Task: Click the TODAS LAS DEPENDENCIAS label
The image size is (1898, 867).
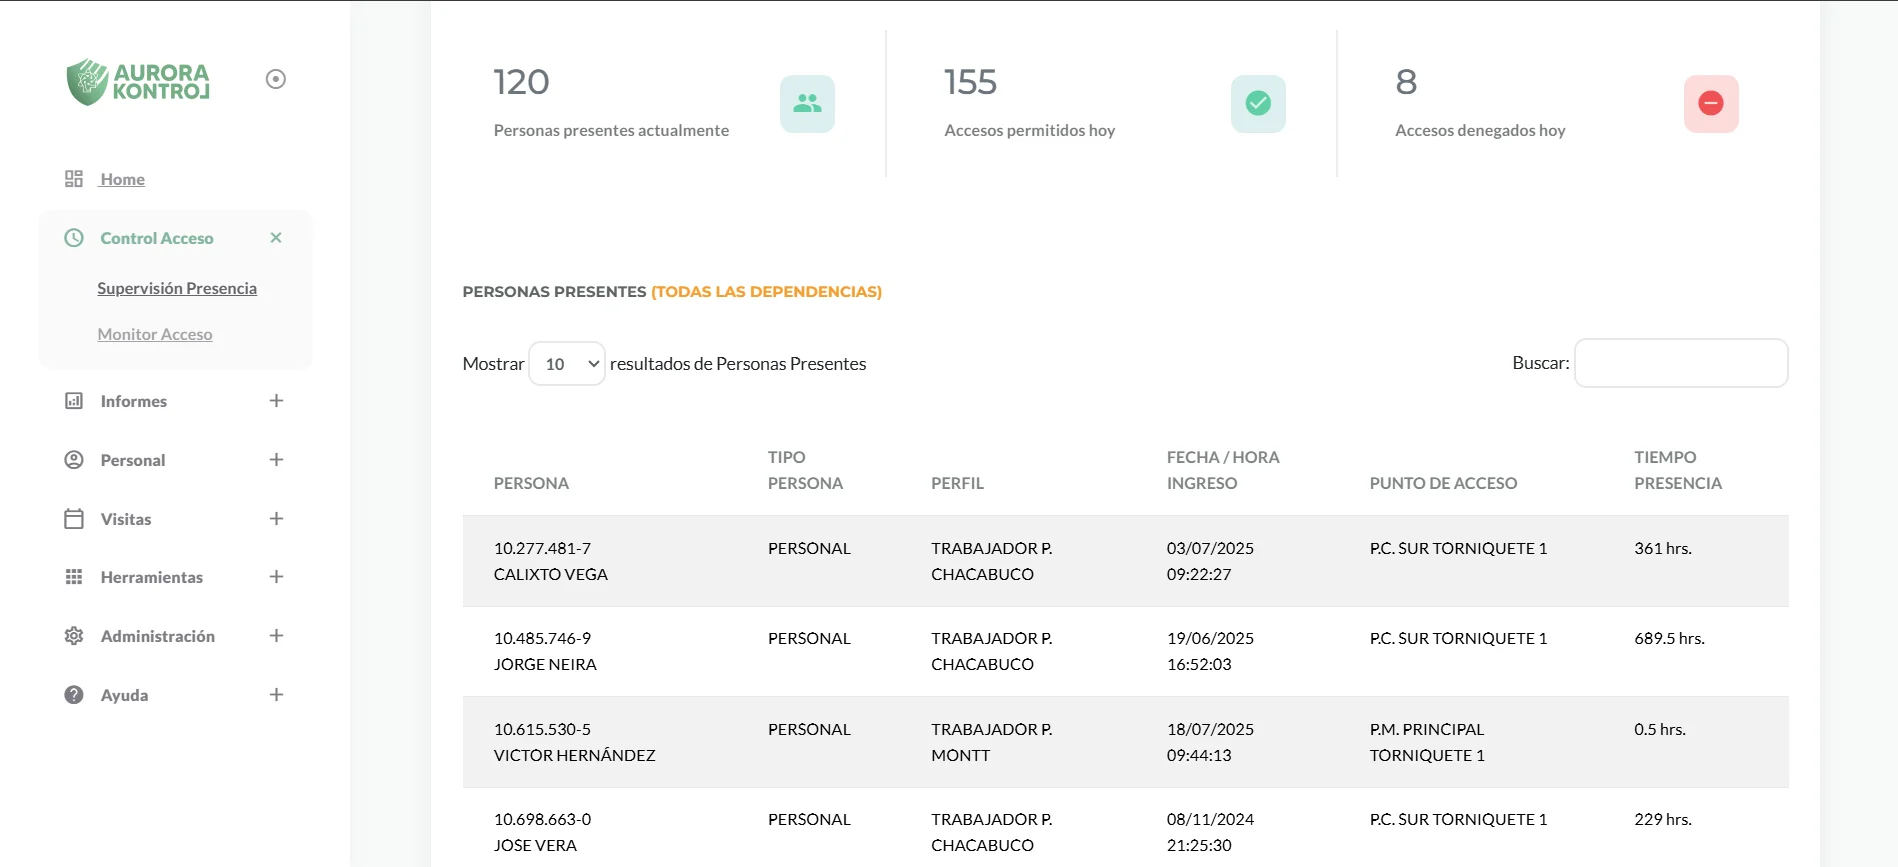Action: click(766, 292)
